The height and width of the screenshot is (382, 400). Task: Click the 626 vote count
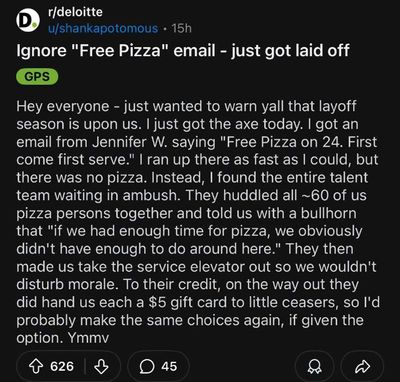pyautogui.click(x=62, y=367)
